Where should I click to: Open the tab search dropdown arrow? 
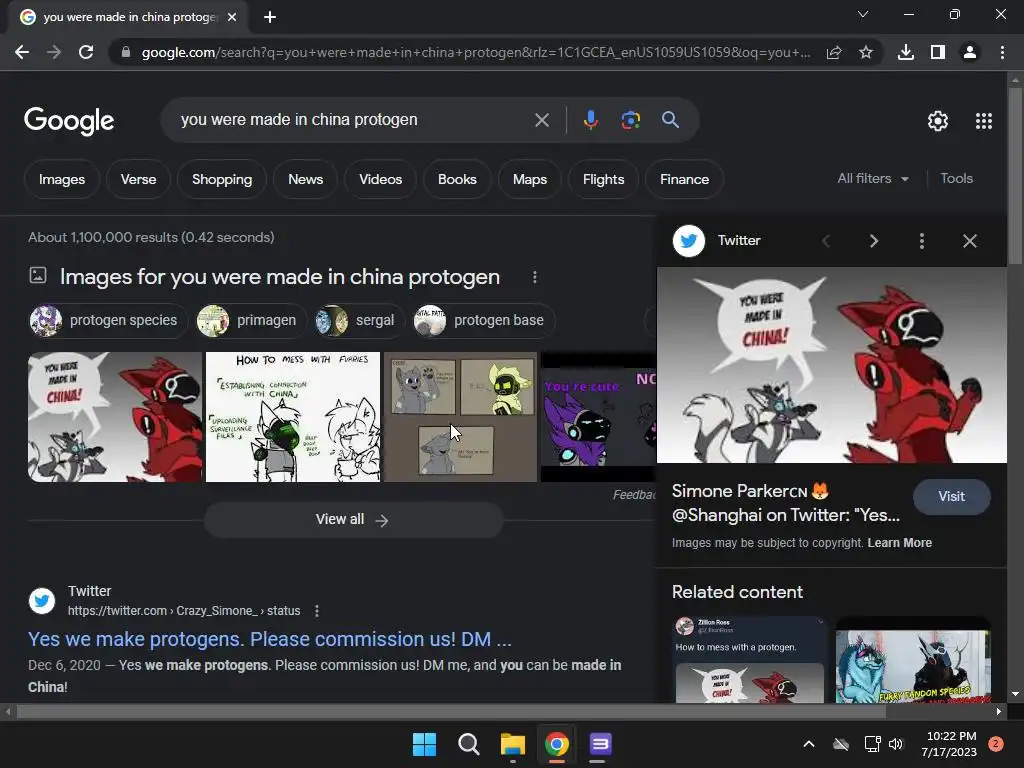click(x=863, y=14)
